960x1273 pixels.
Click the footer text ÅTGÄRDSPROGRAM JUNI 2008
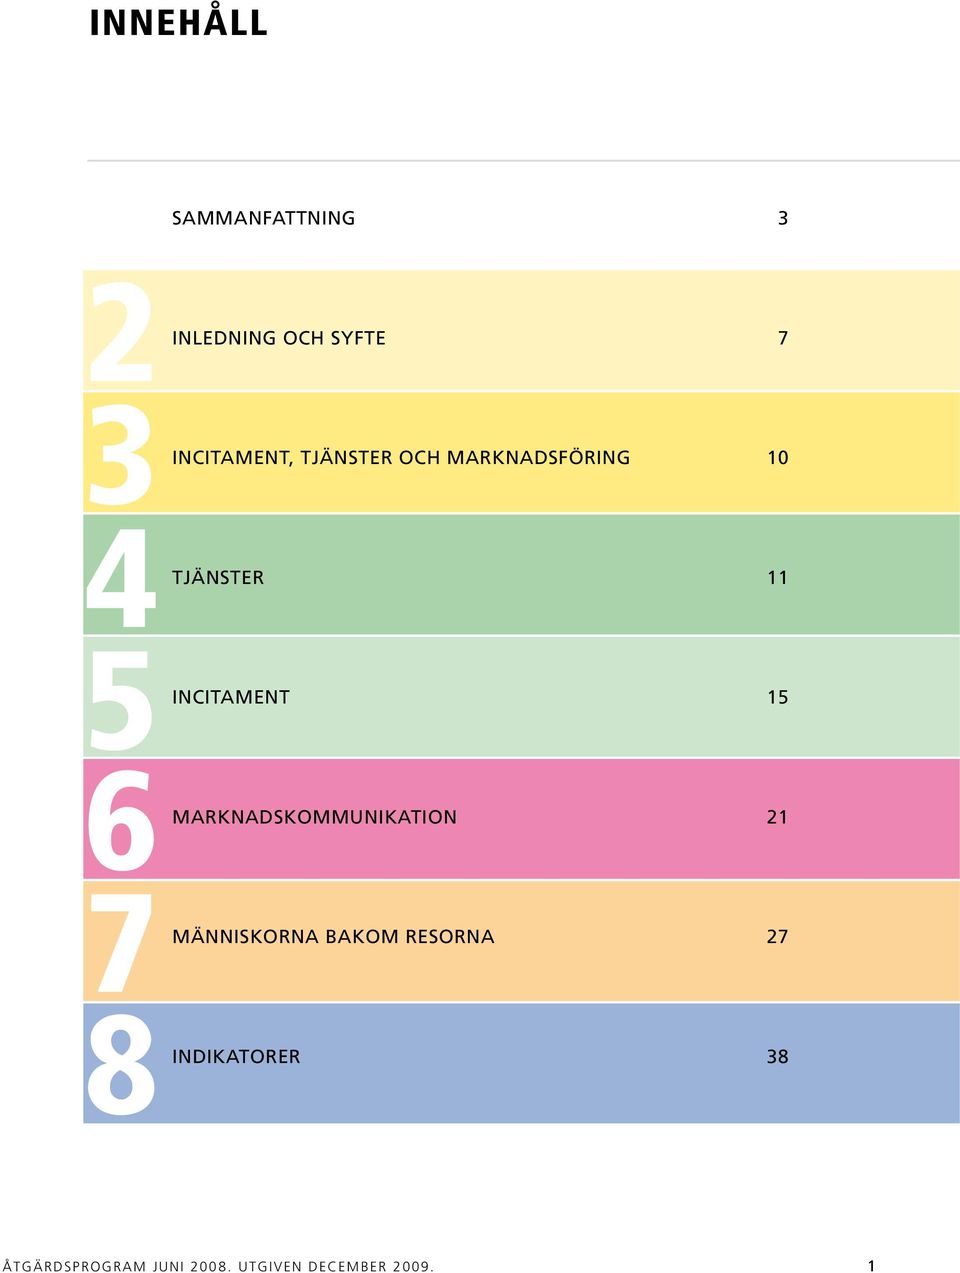click(116, 1265)
